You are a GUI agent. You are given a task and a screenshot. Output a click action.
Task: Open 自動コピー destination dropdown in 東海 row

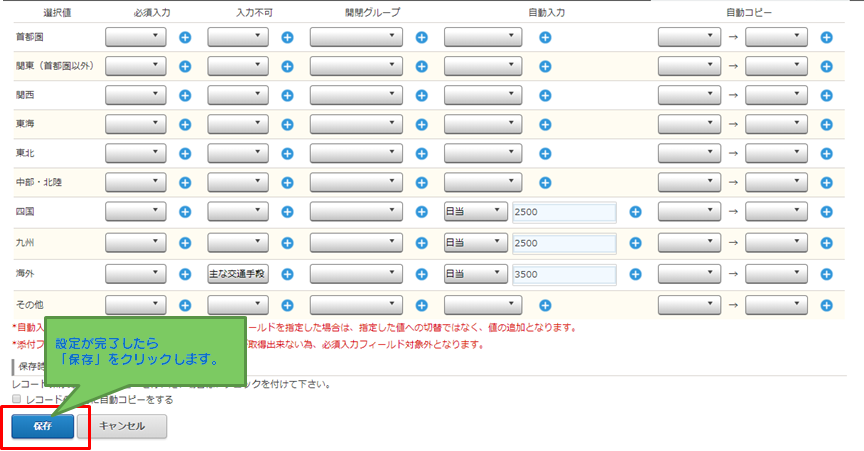pos(776,125)
